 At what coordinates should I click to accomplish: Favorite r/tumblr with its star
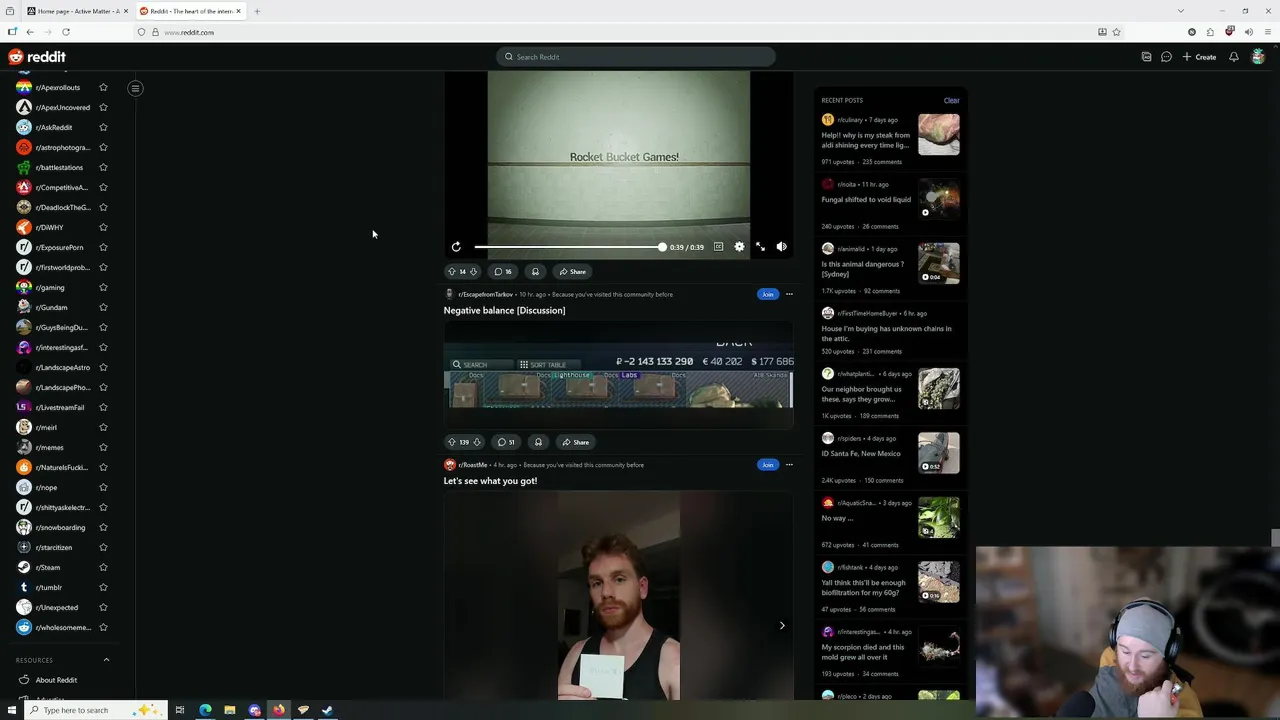[103, 588]
